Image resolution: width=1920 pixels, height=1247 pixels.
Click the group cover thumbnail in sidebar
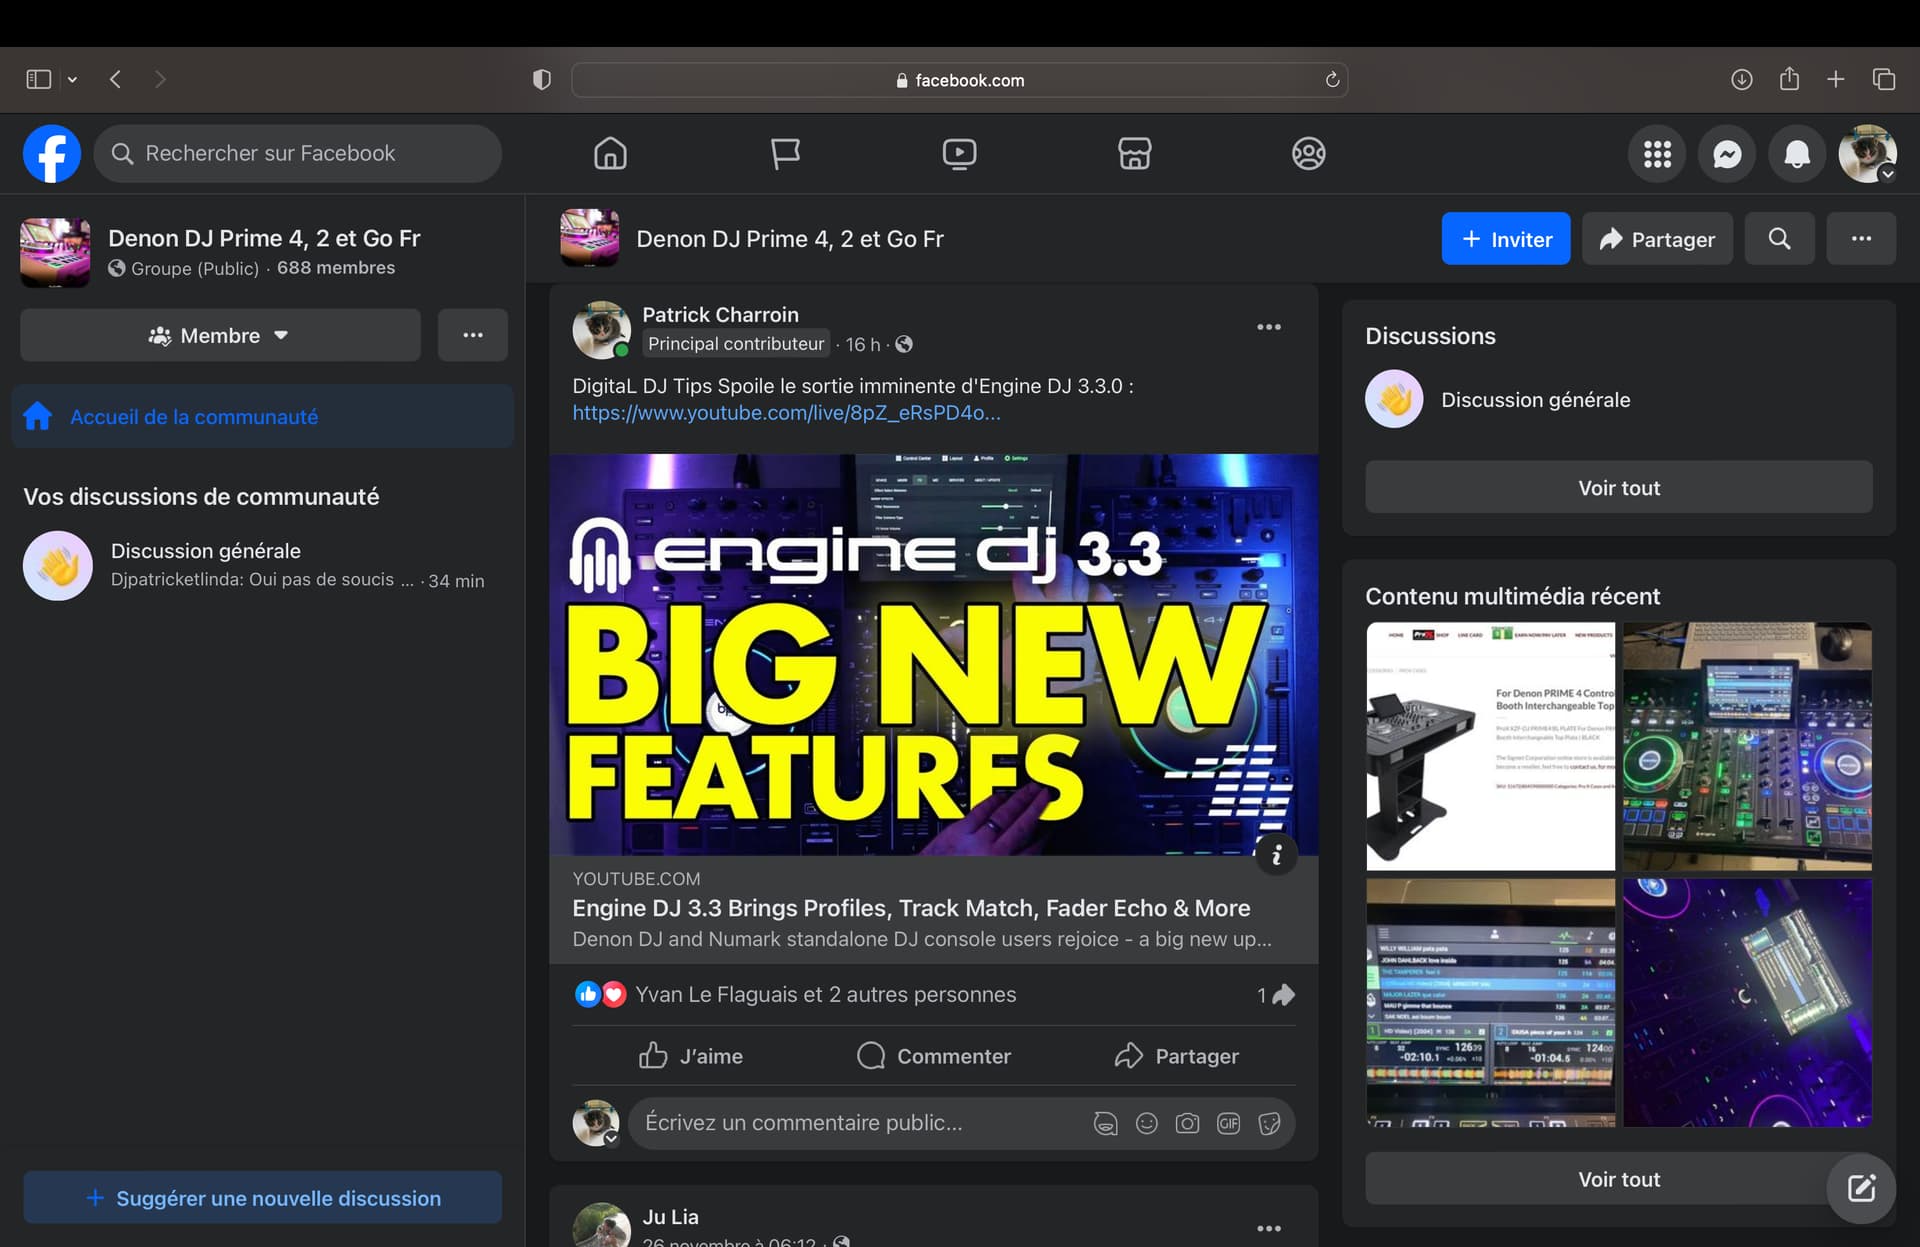(55, 253)
